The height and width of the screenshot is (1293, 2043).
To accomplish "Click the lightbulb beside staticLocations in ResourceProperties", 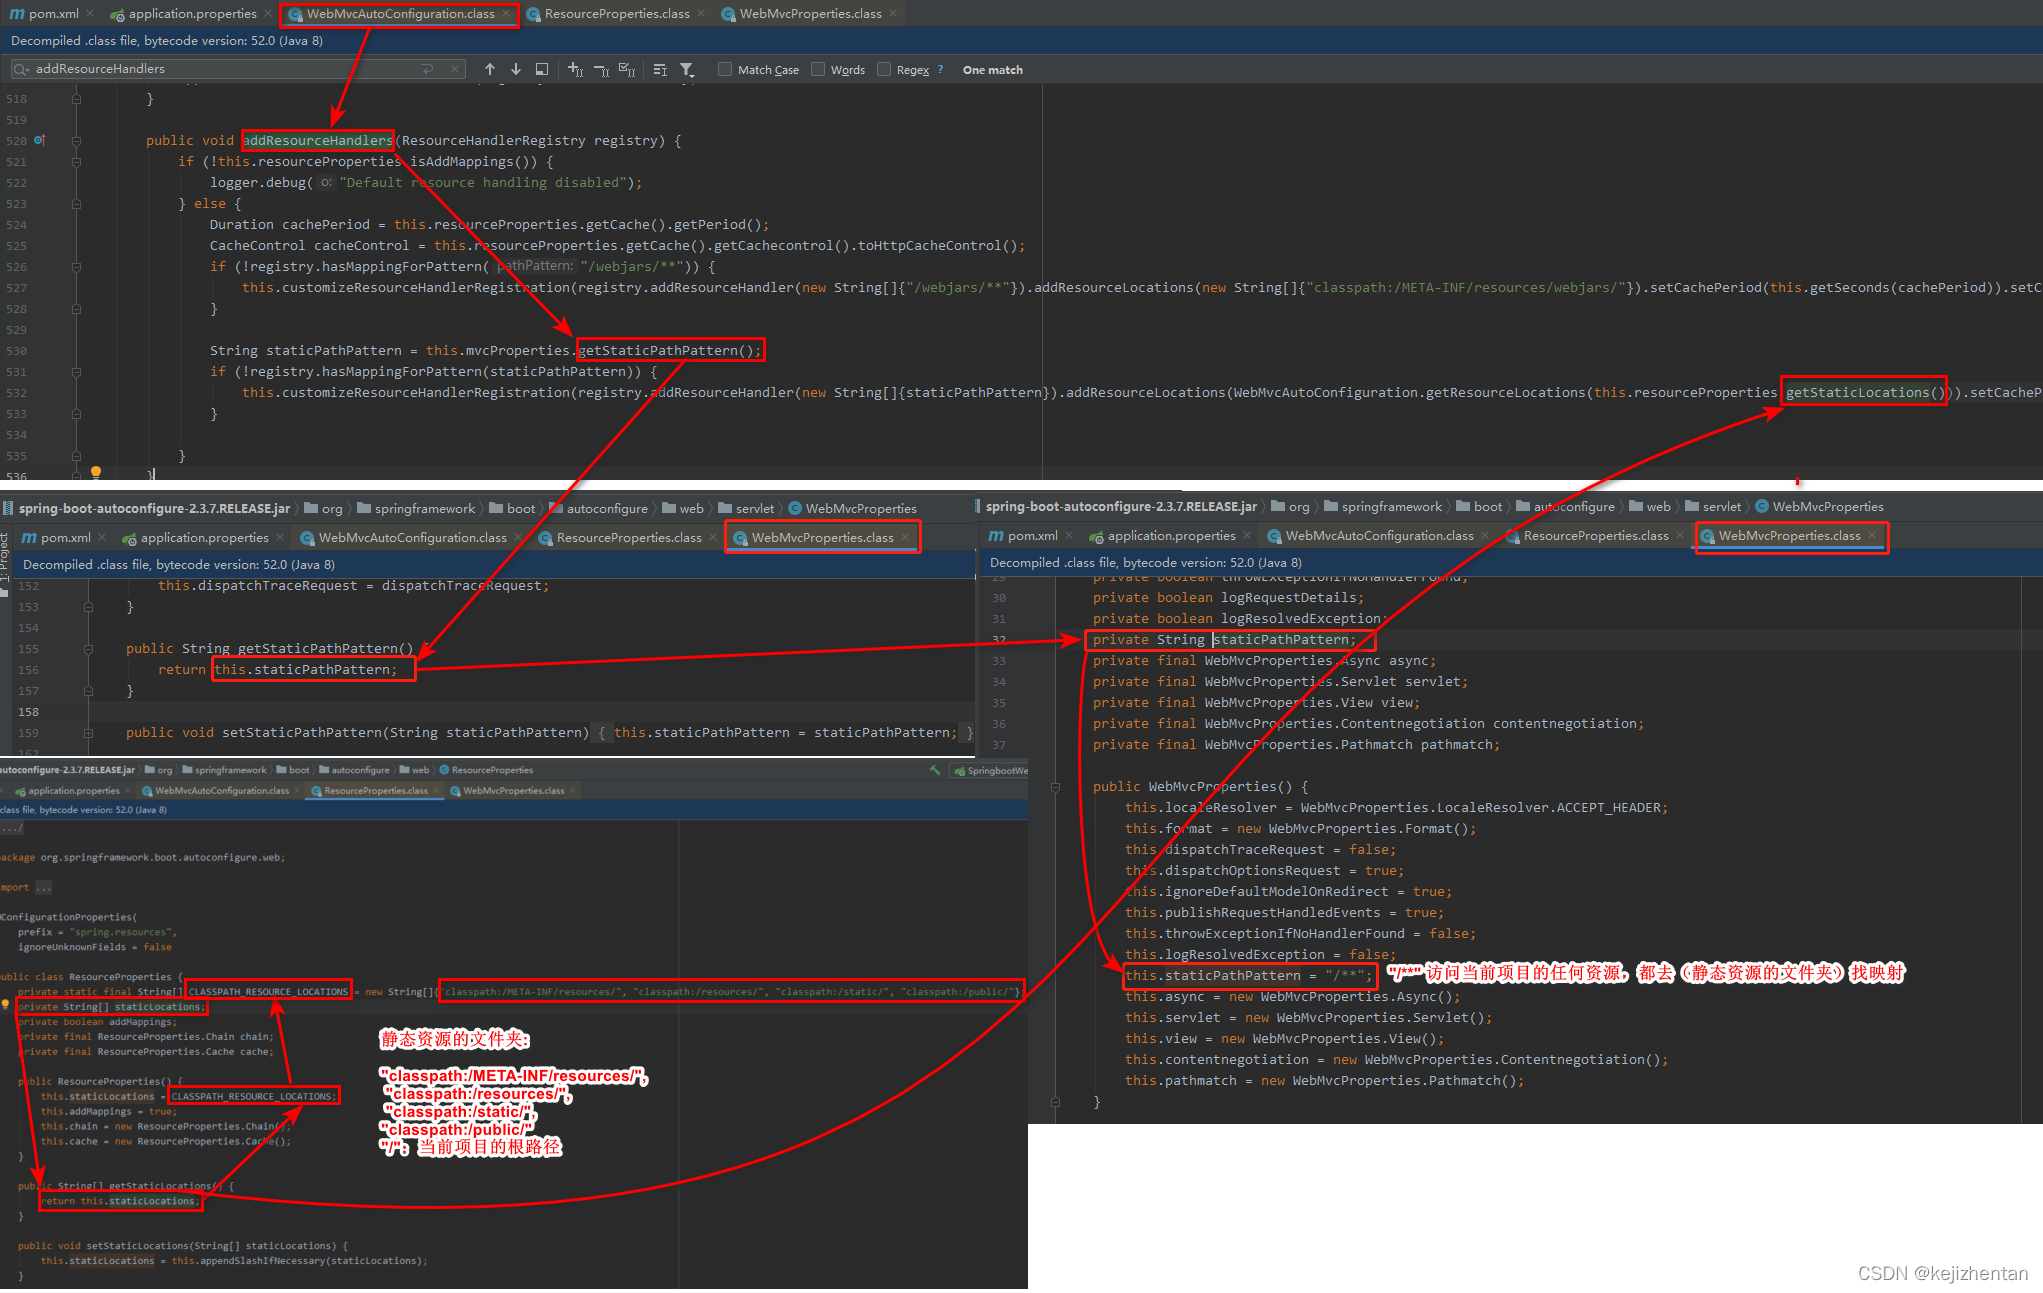I will point(5,1004).
